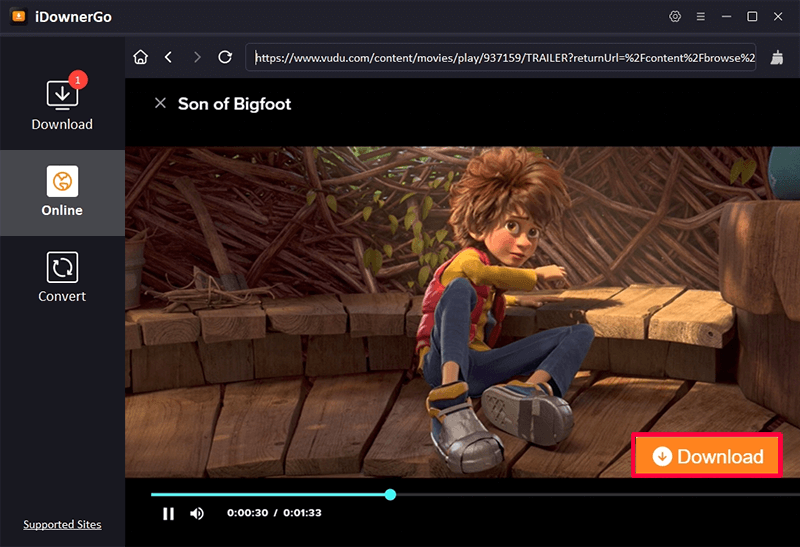Pause the trailer playback

[x=168, y=513]
